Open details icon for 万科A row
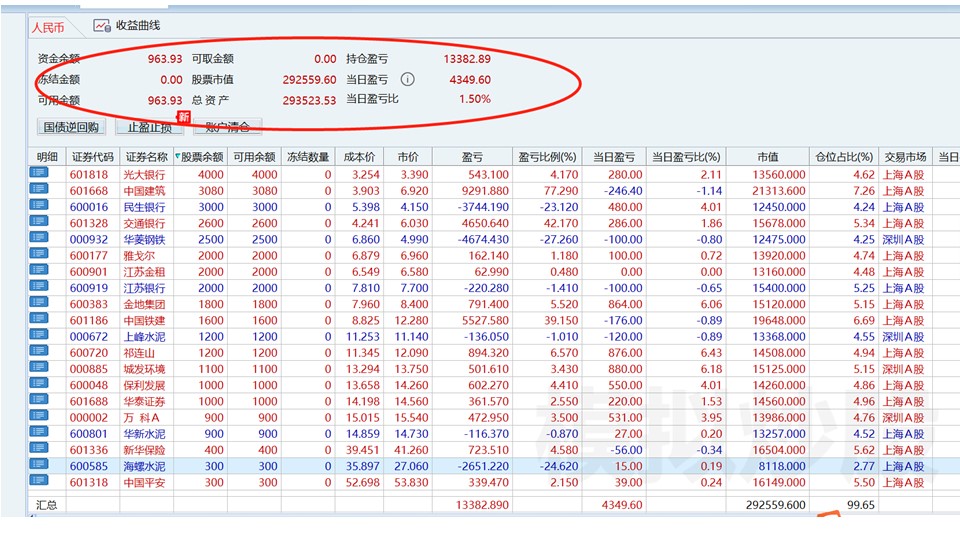This screenshot has width=960, height=540. coord(39,416)
